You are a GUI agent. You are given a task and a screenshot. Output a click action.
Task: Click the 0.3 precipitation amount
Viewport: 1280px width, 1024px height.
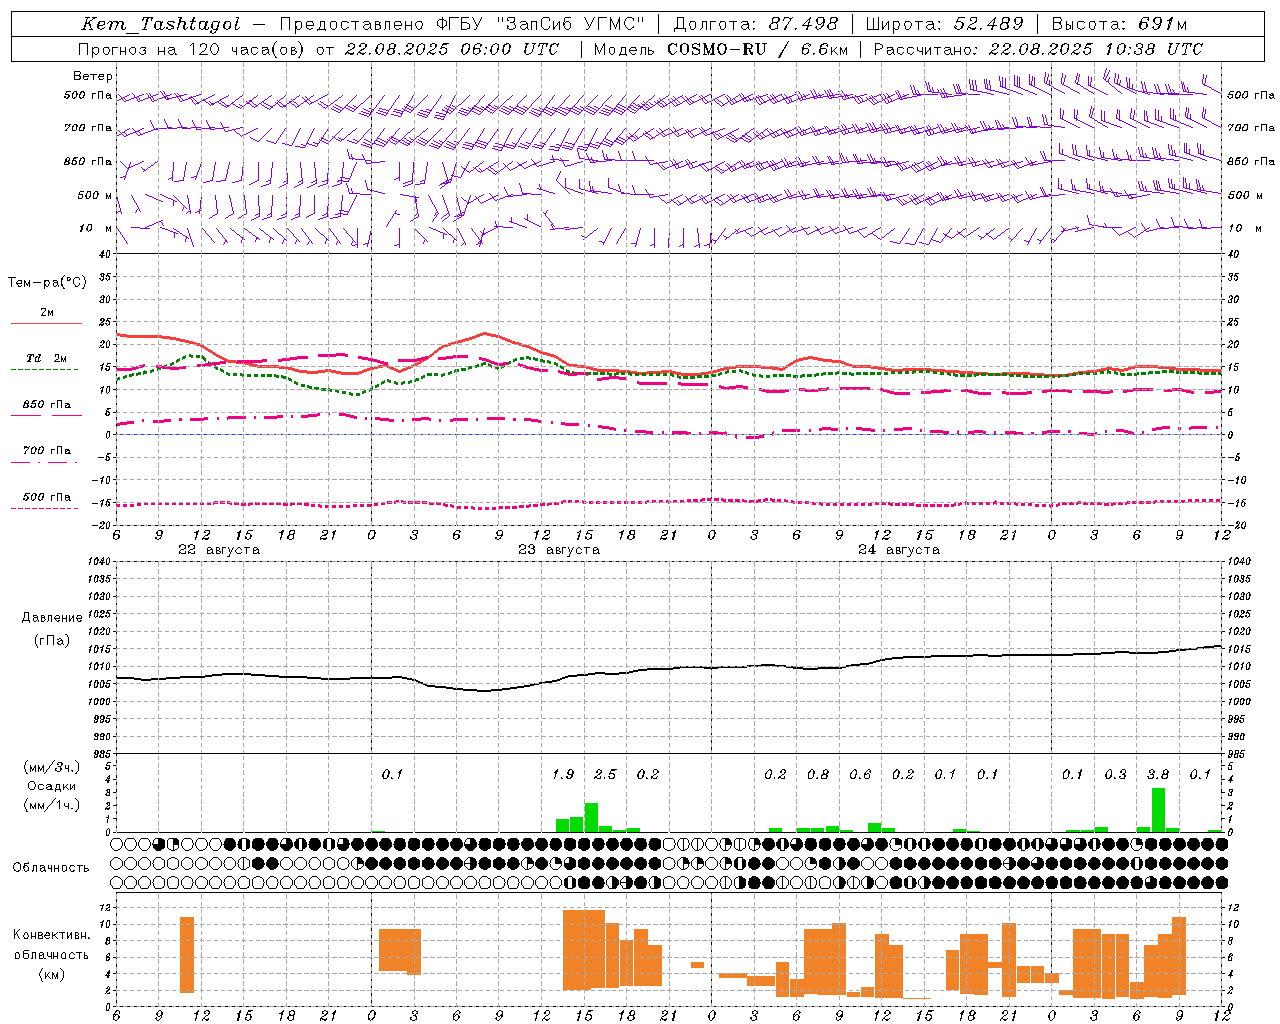[x=1115, y=775]
